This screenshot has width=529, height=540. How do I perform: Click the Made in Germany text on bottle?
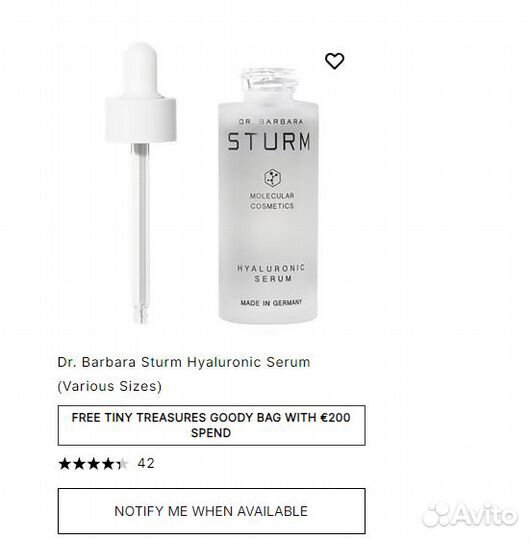point(271,303)
